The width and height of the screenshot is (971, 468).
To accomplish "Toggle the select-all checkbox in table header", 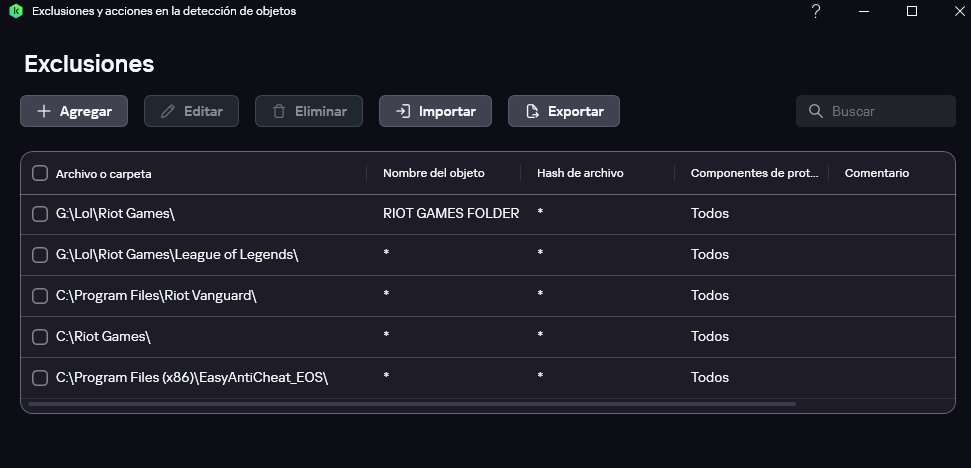I will pos(40,173).
